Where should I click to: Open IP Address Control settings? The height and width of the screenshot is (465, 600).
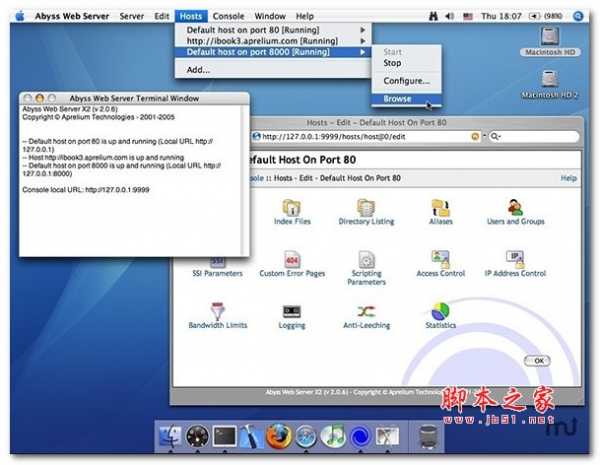[515, 260]
